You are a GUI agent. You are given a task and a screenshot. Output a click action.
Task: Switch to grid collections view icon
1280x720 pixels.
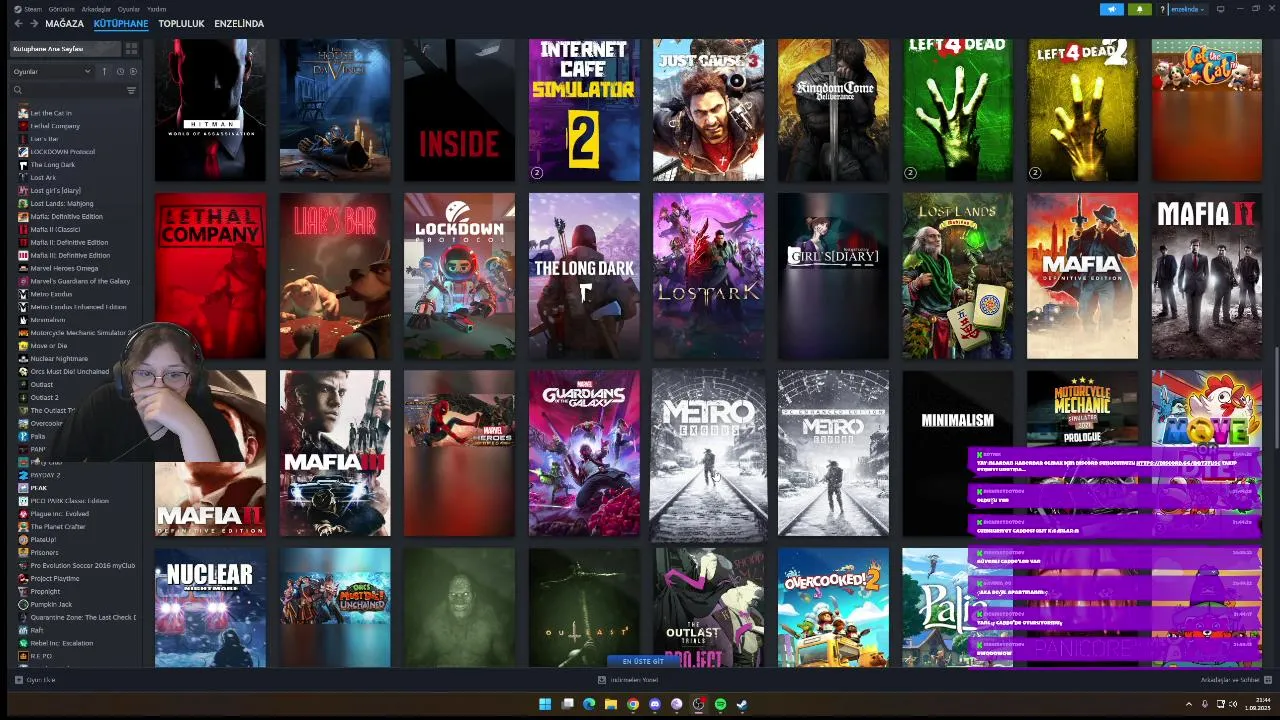(x=131, y=48)
